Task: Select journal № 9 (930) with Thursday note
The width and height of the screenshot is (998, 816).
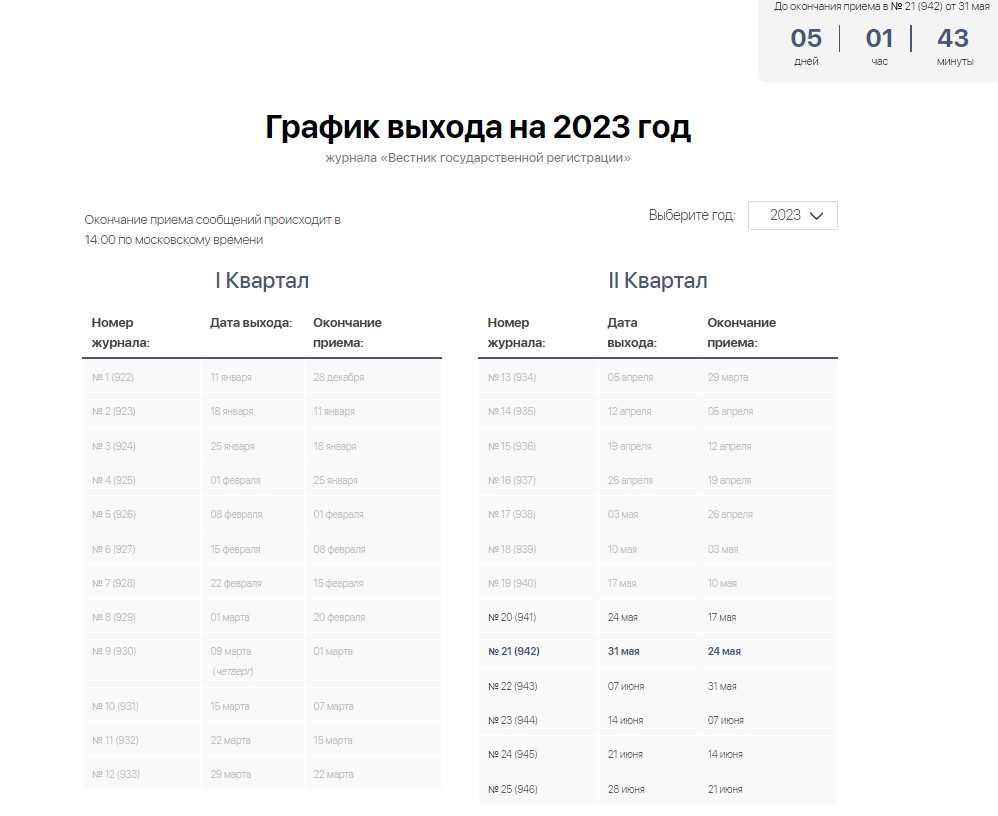Action: (113, 651)
